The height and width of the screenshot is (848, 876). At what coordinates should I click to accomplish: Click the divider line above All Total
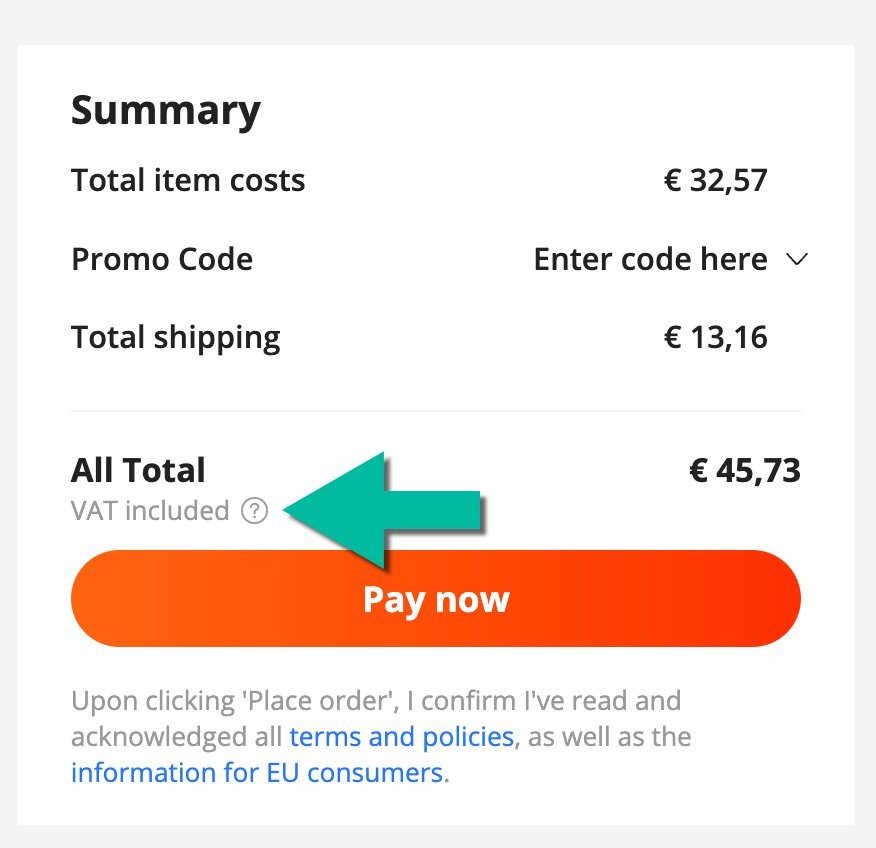coord(436,411)
